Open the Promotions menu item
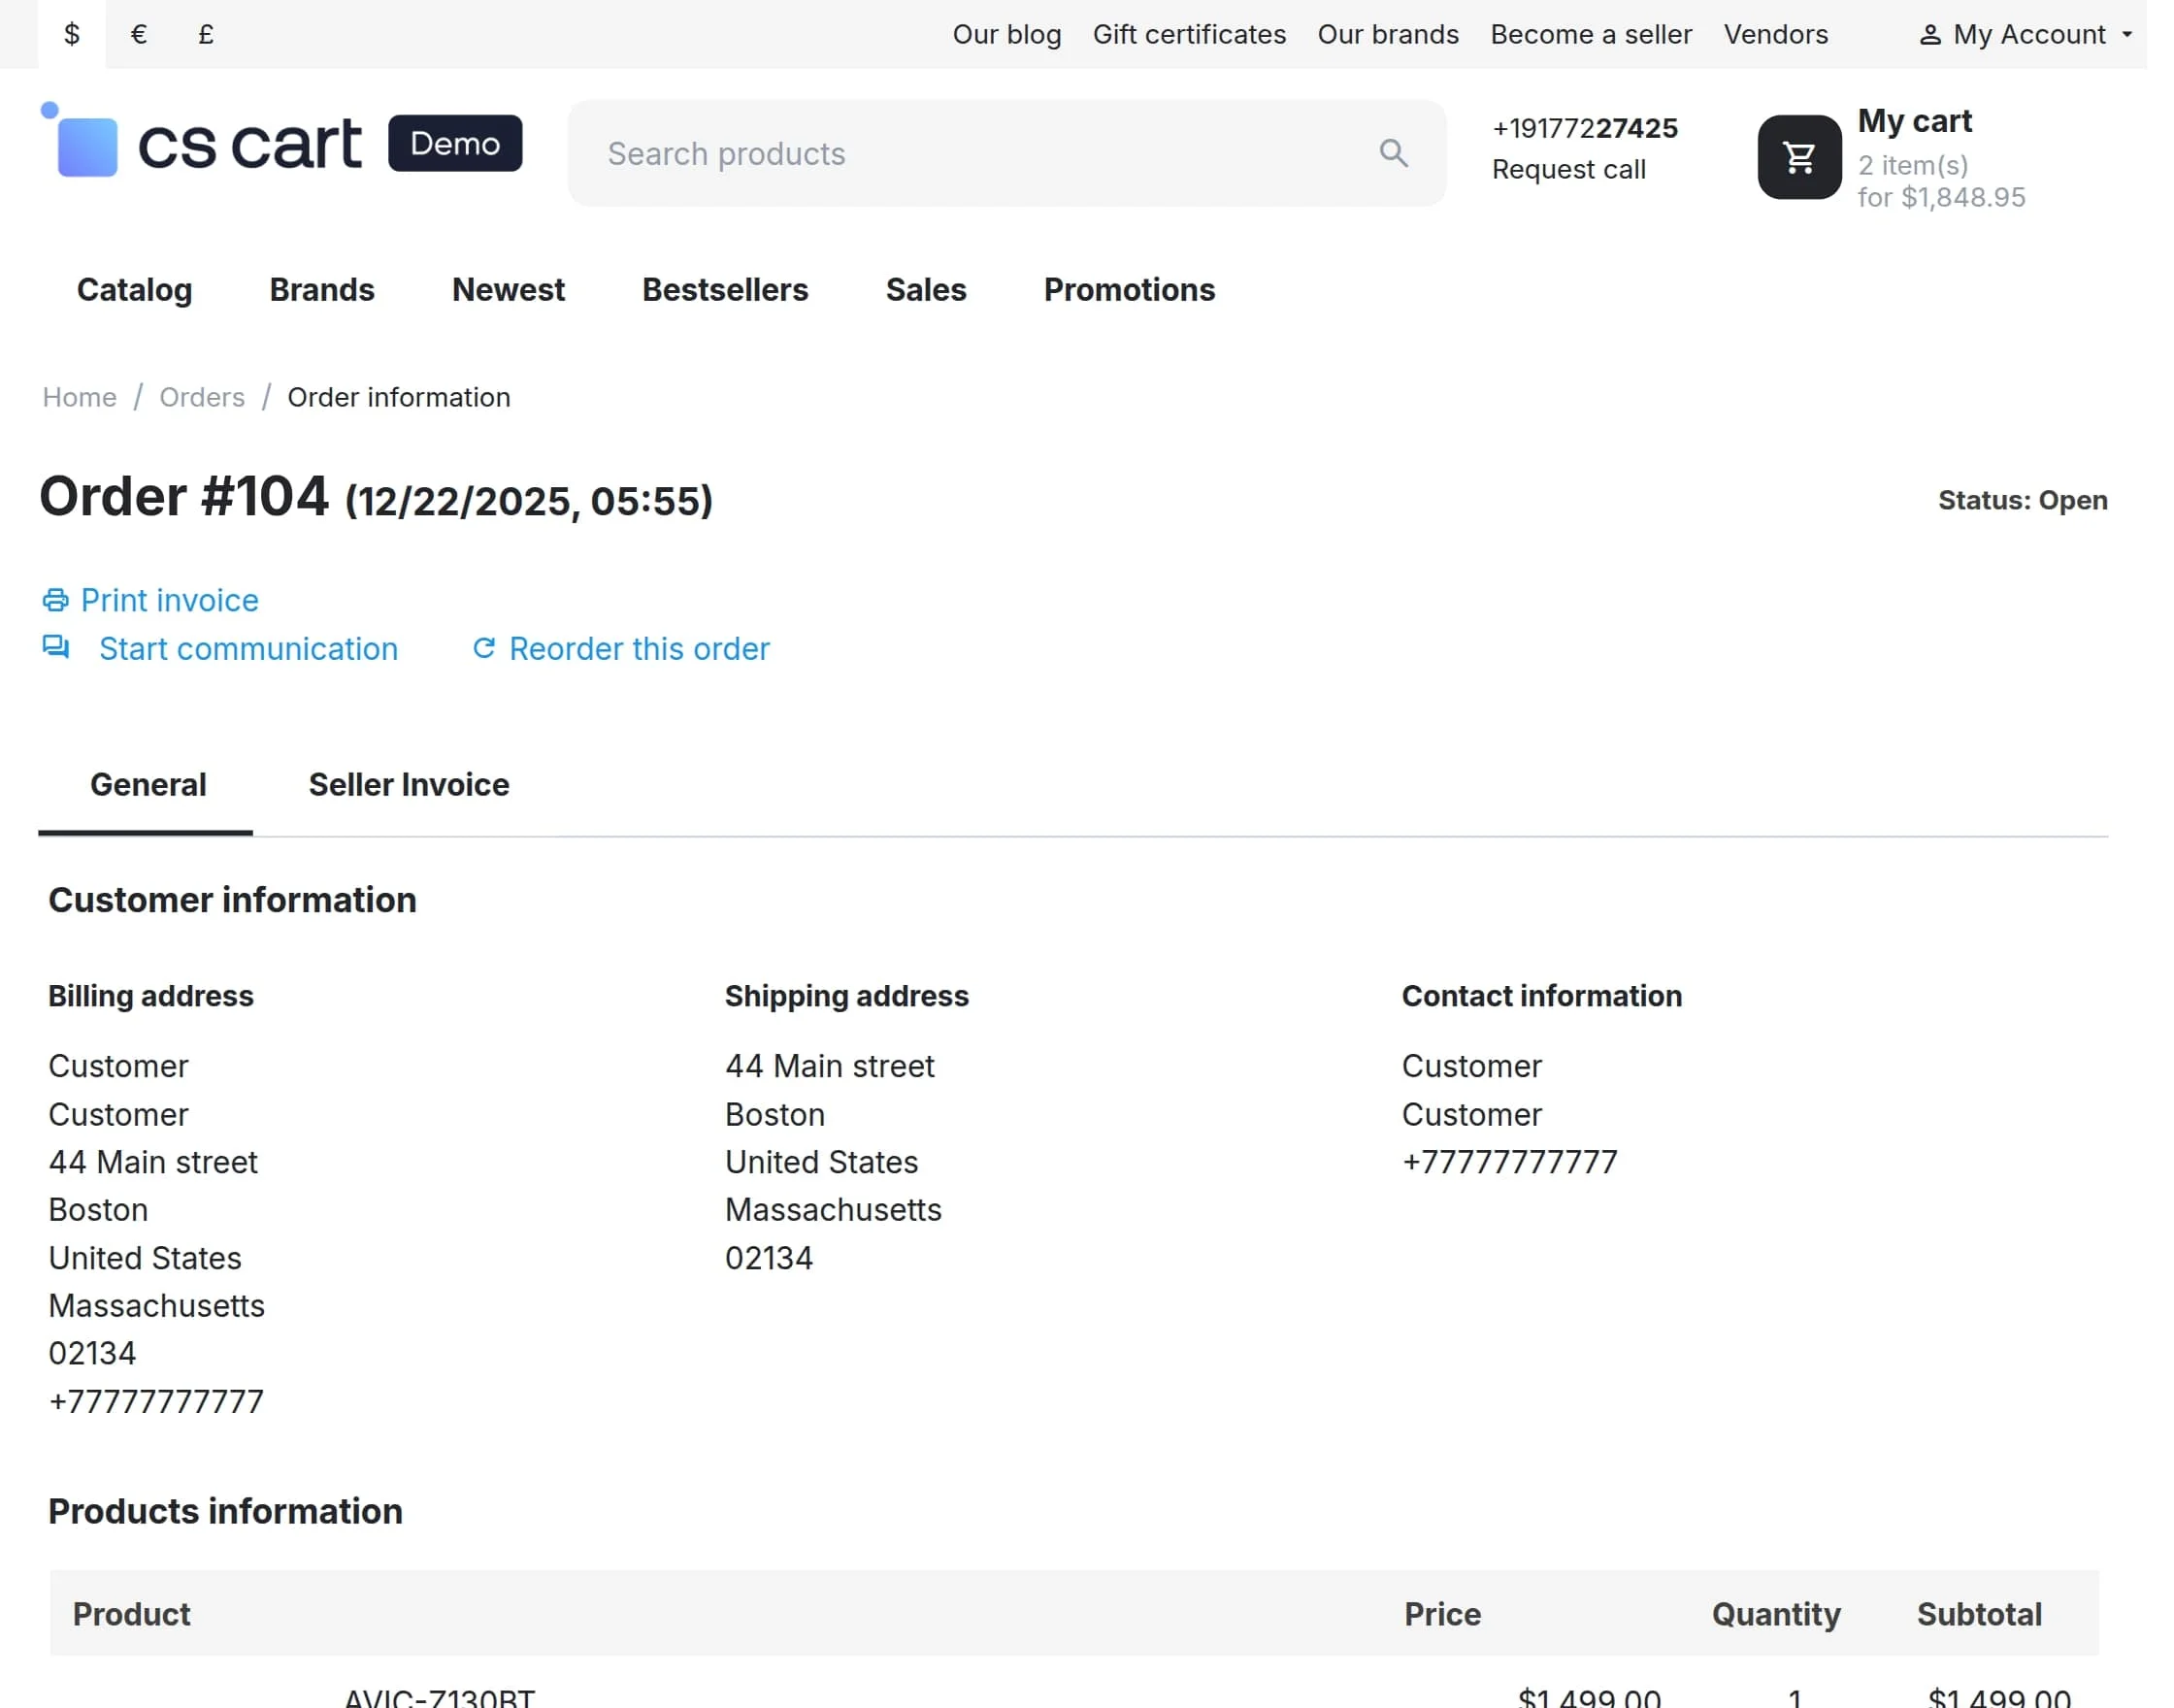The width and height of the screenshot is (2174, 1708). pyautogui.click(x=1129, y=290)
